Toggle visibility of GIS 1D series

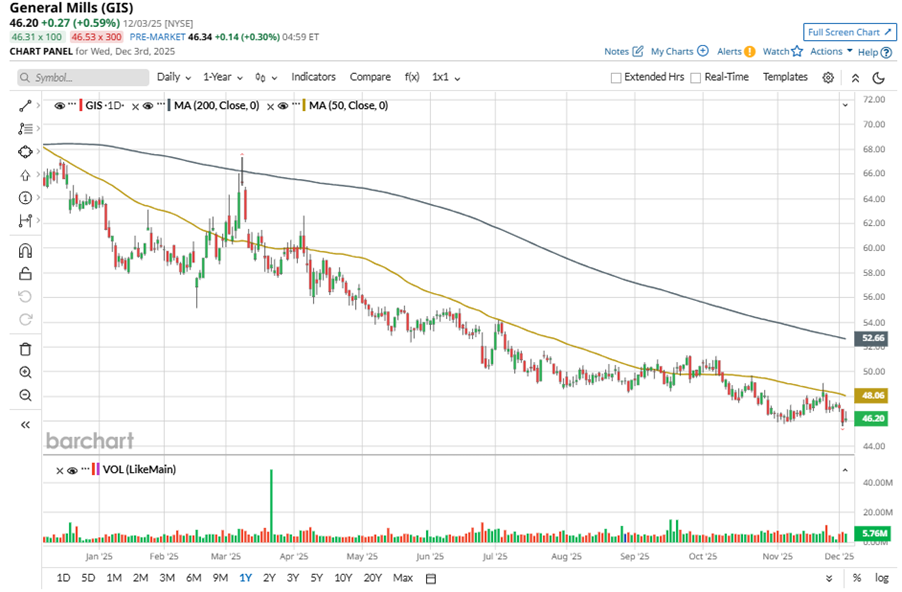tap(59, 106)
